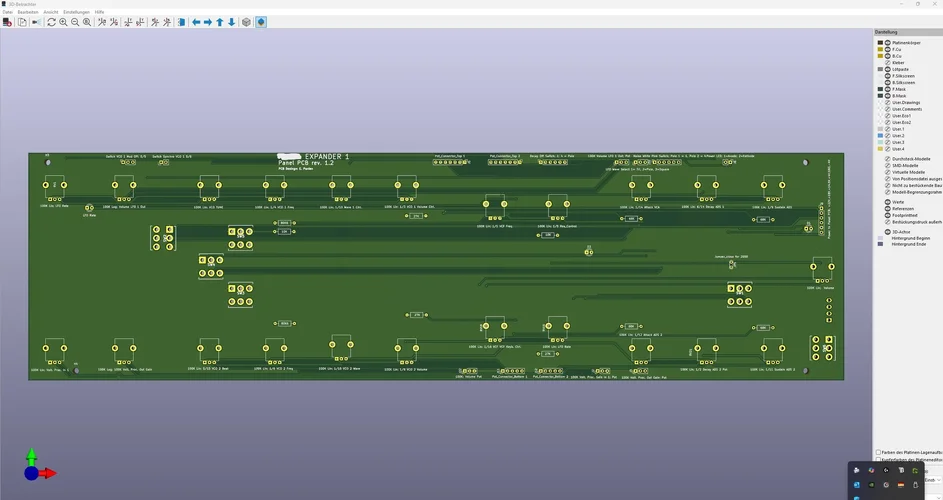The width and height of the screenshot is (943, 500).
Task: Zoom in on the board
Action: click(63, 22)
